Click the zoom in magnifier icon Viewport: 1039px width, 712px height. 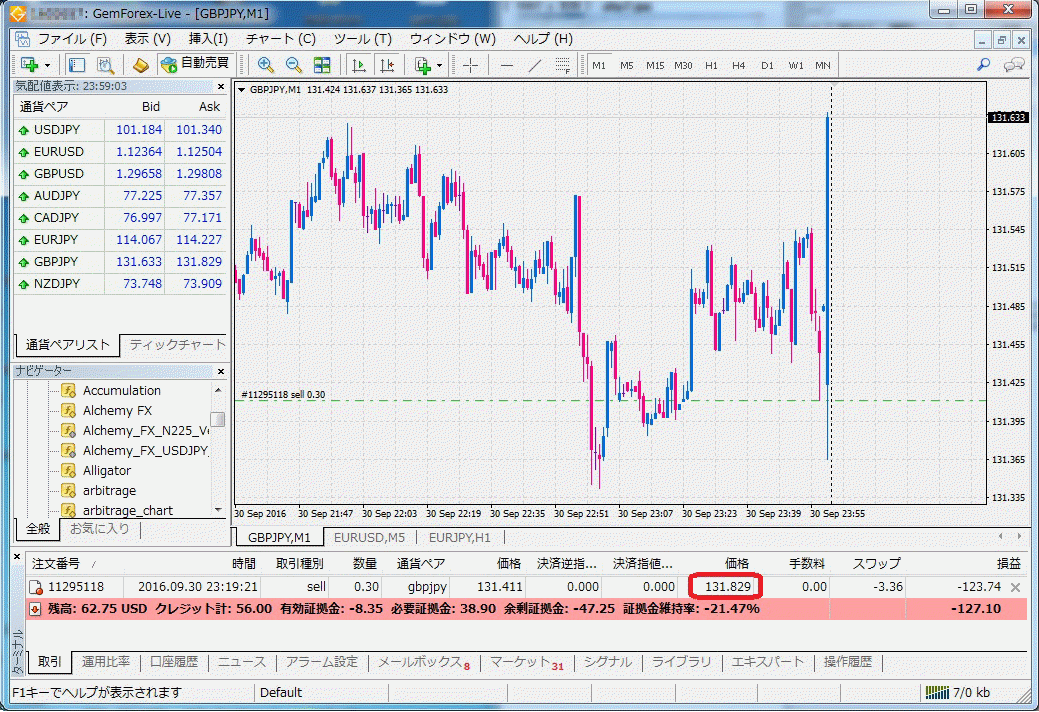click(x=266, y=65)
